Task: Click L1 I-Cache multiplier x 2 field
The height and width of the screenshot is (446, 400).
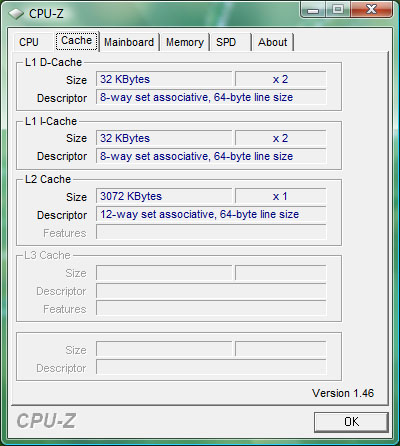Action: point(280,138)
